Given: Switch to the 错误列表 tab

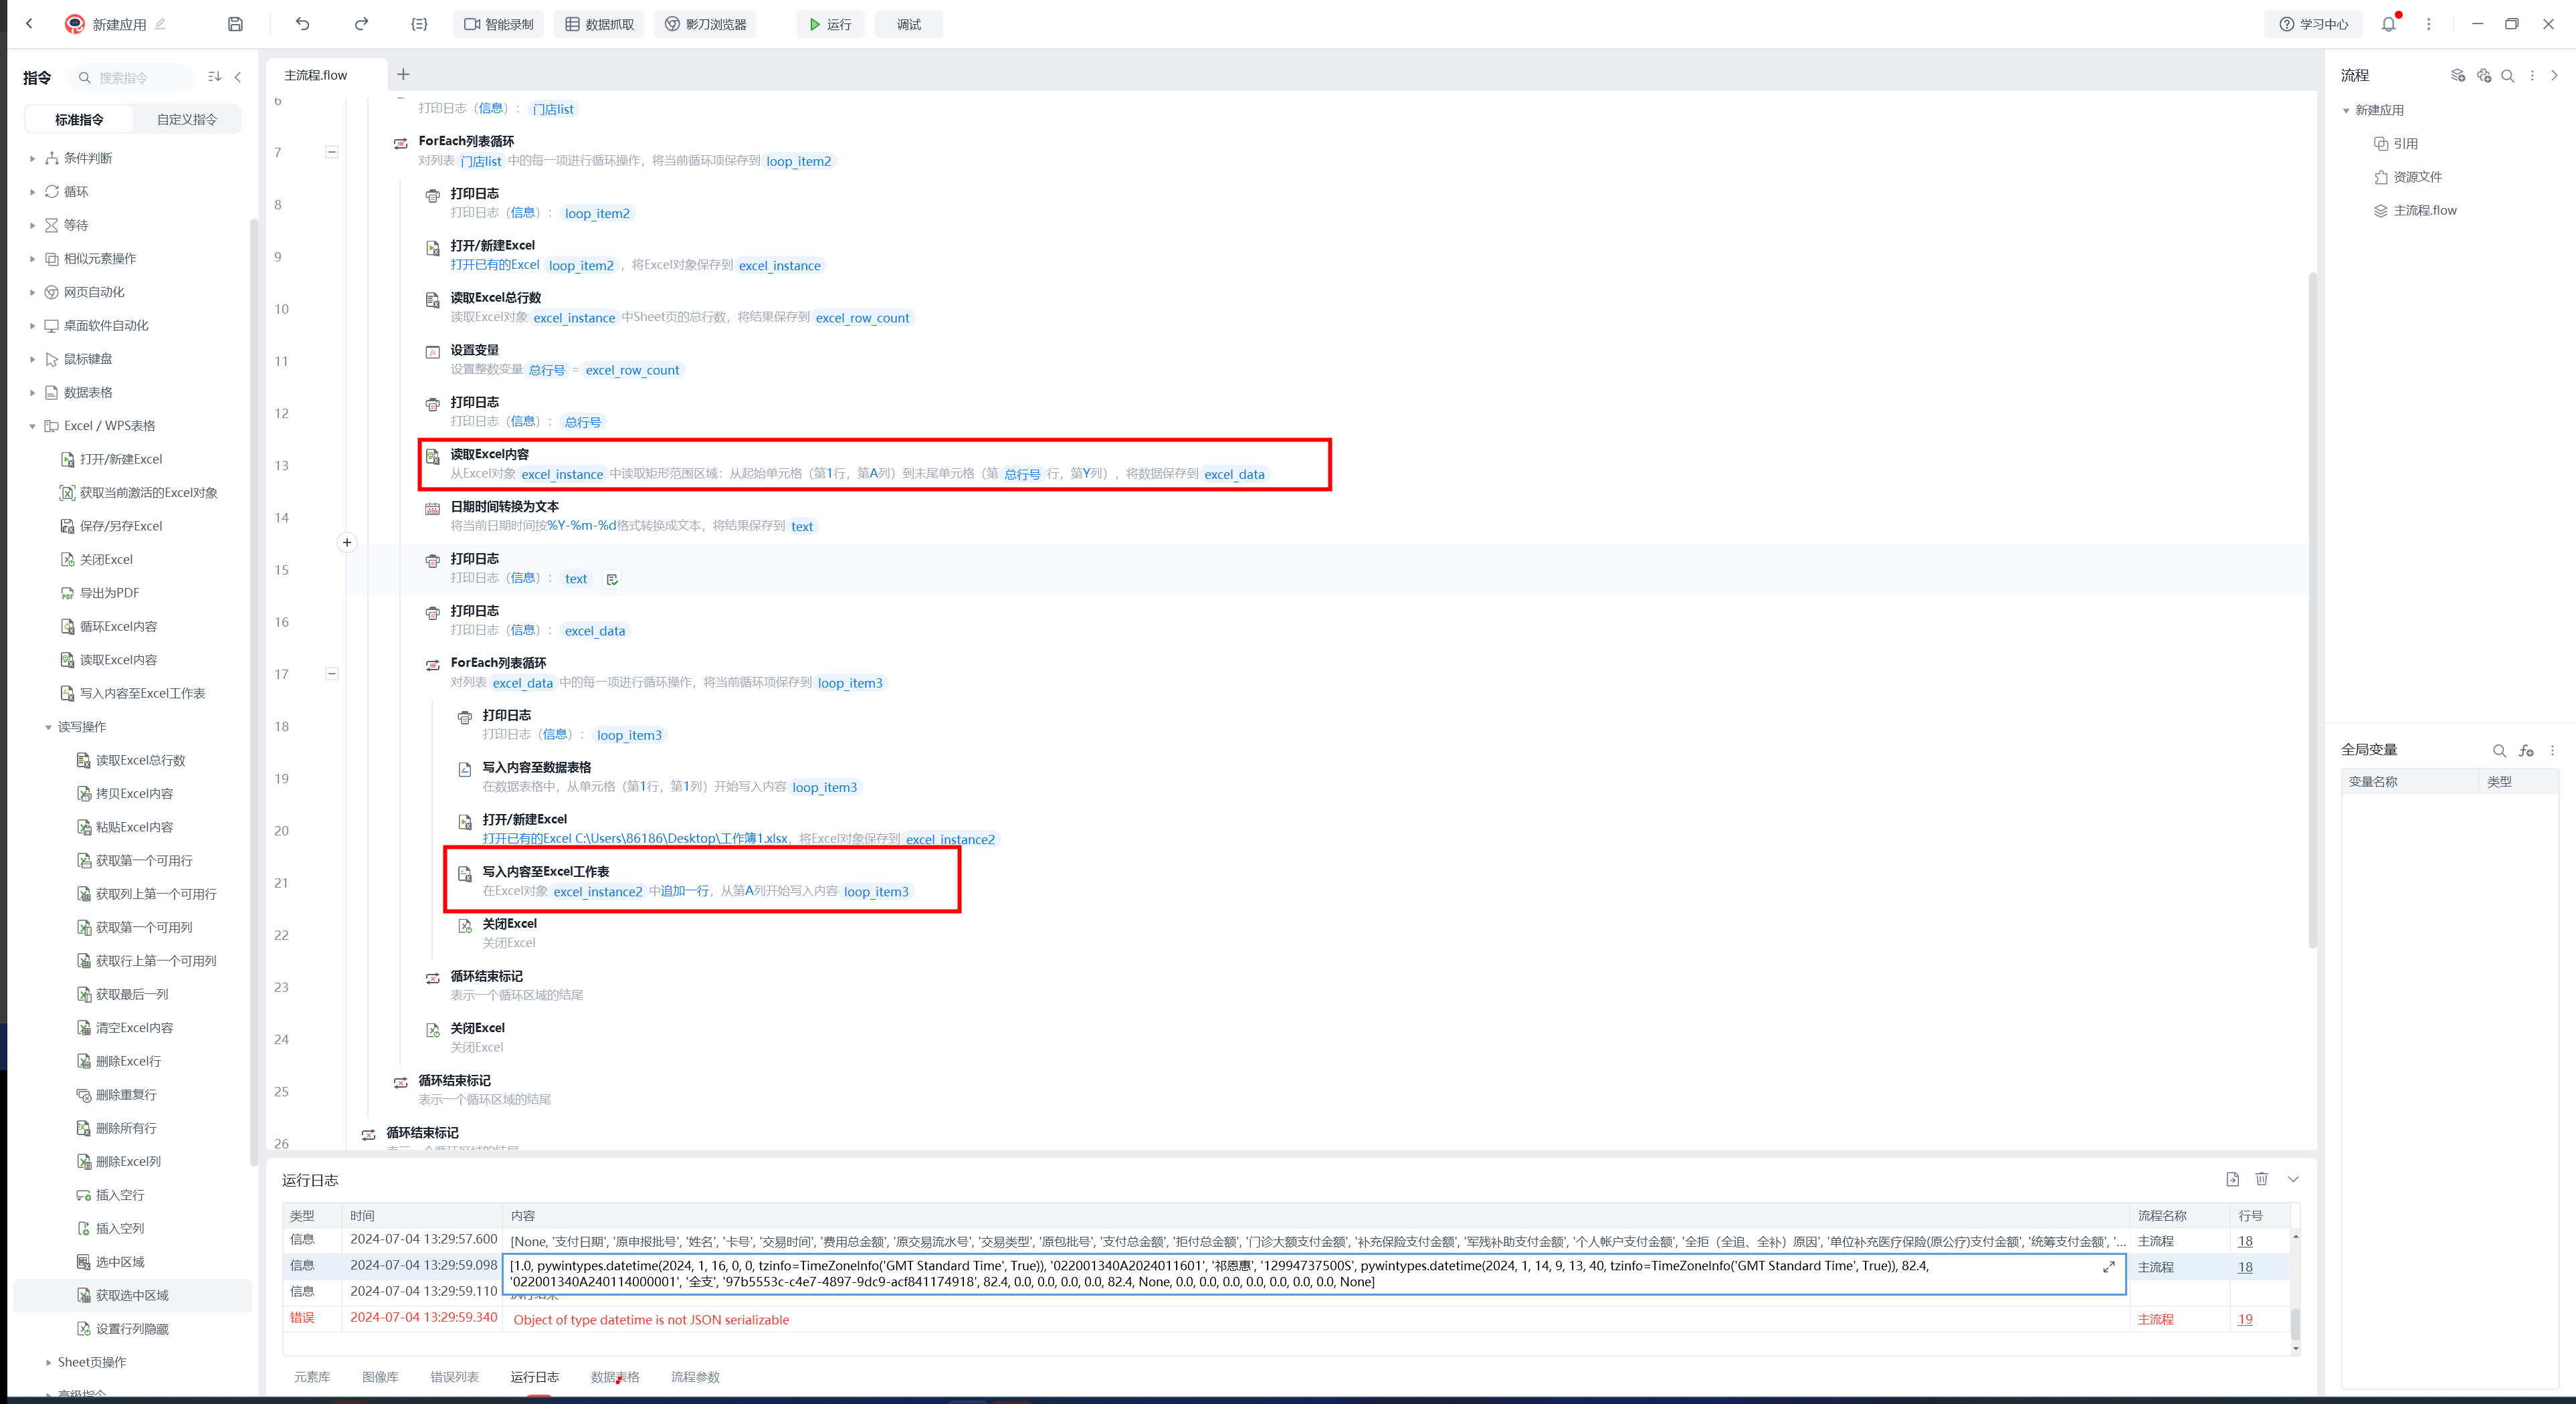Looking at the screenshot, I should click(x=454, y=1377).
